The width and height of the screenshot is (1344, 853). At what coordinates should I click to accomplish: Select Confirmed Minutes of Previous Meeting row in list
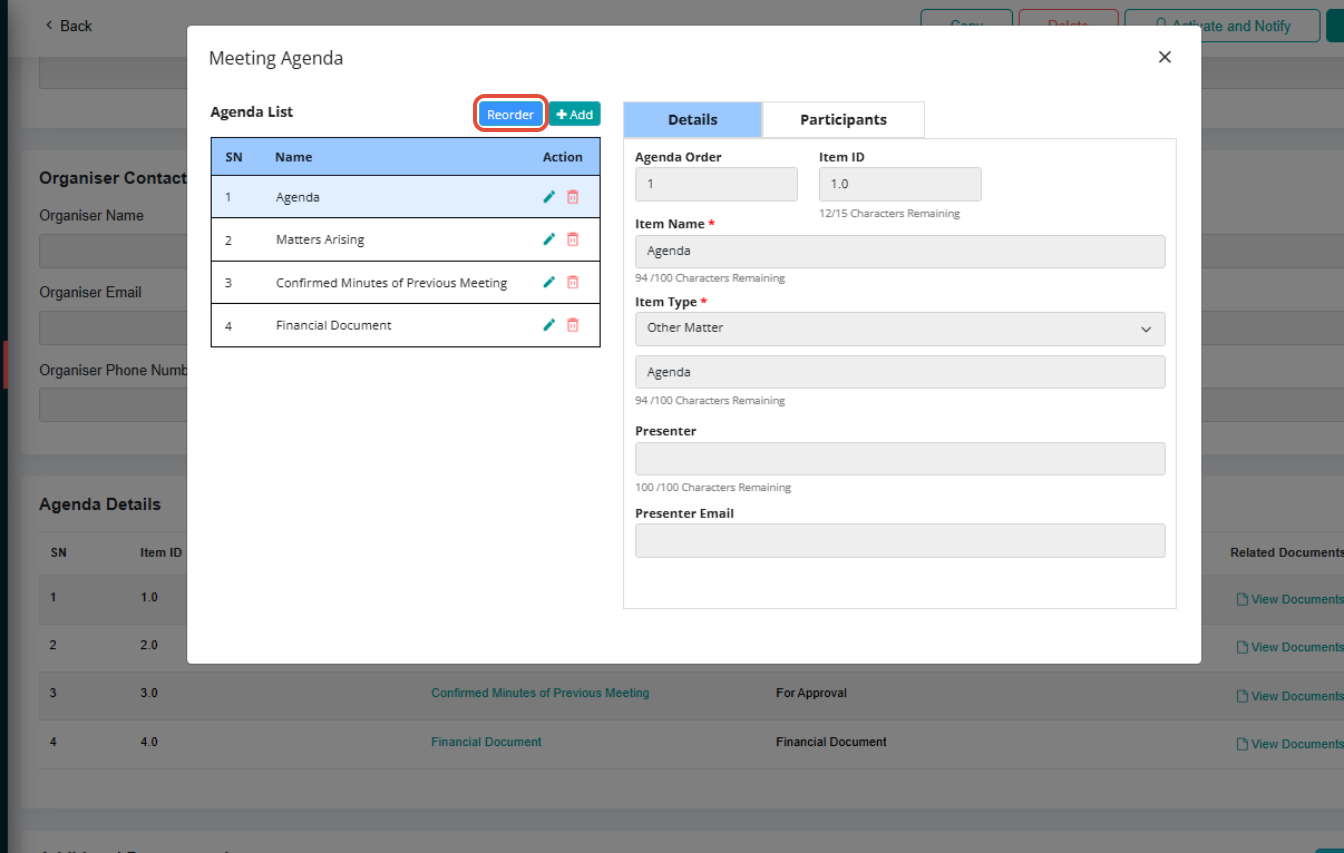(x=406, y=283)
